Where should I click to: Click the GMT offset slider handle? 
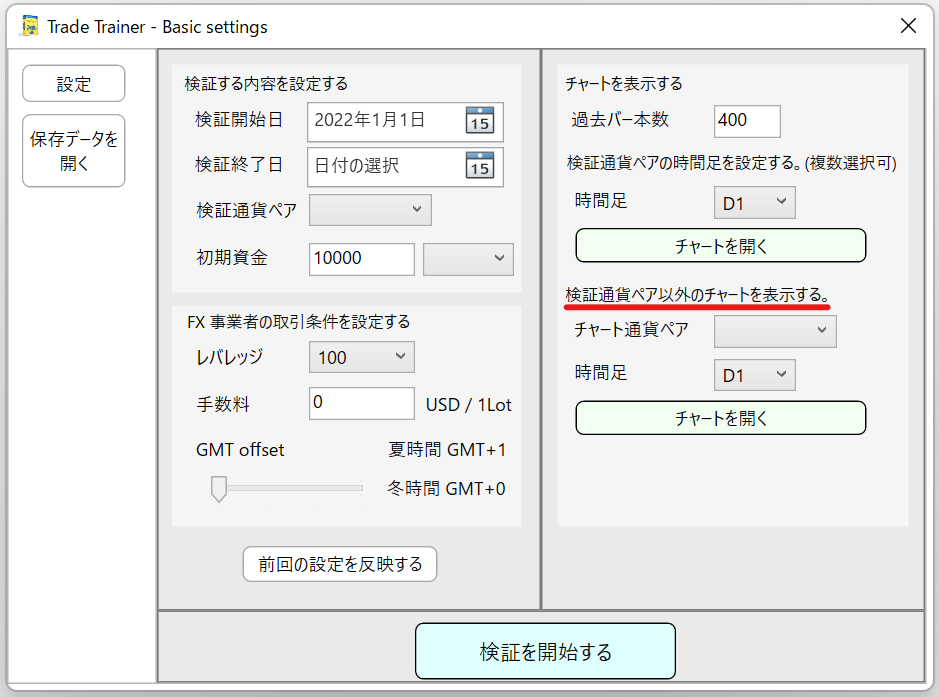(218, 488)
